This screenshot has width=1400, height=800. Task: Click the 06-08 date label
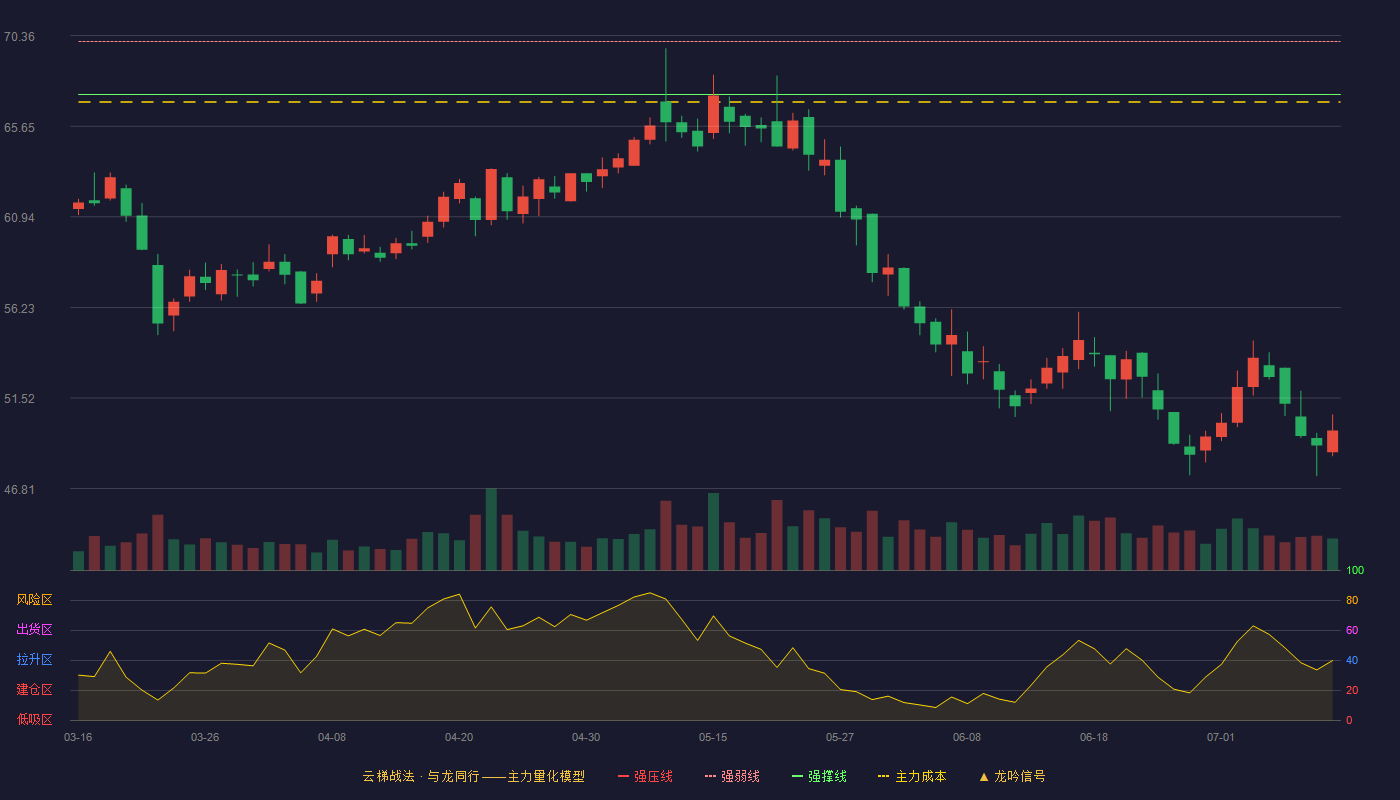(x=967, y=737)
